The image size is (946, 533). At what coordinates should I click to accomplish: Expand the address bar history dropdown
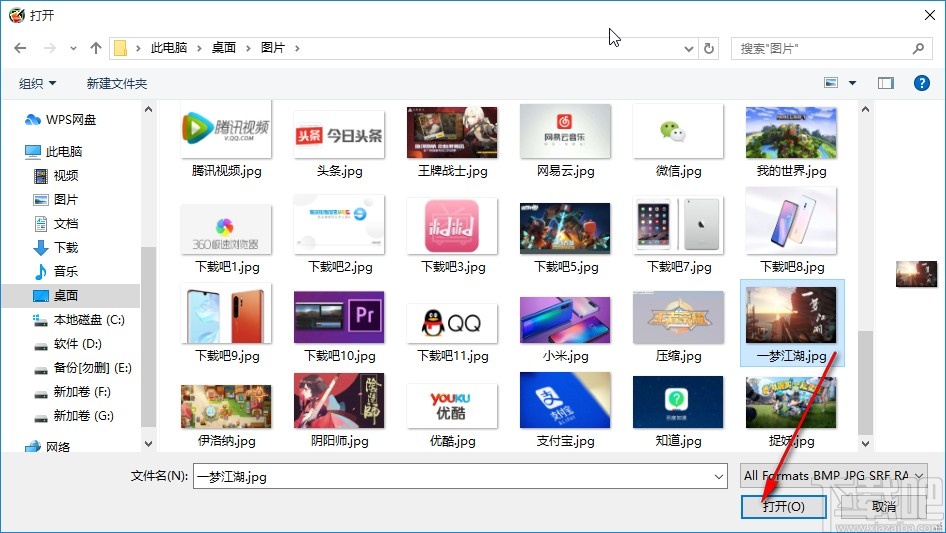tap(688, 49)
